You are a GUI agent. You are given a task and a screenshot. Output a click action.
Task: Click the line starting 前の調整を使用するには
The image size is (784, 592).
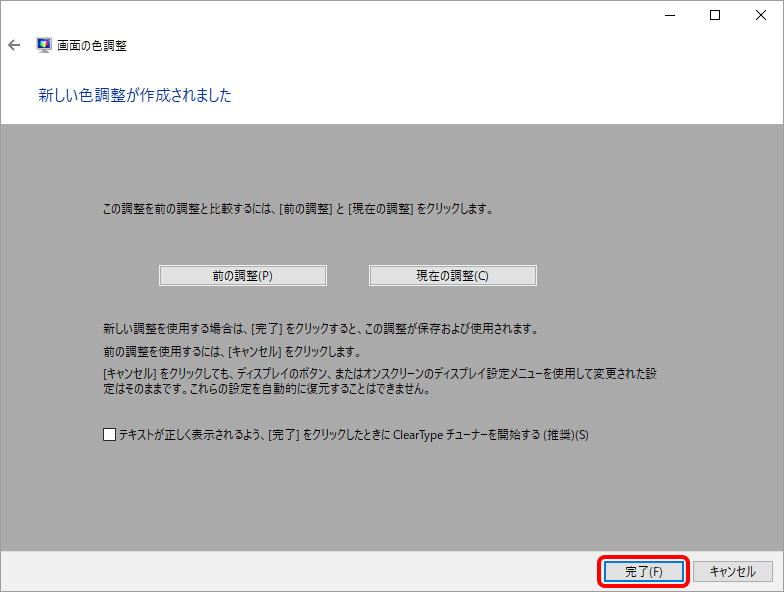231,352
